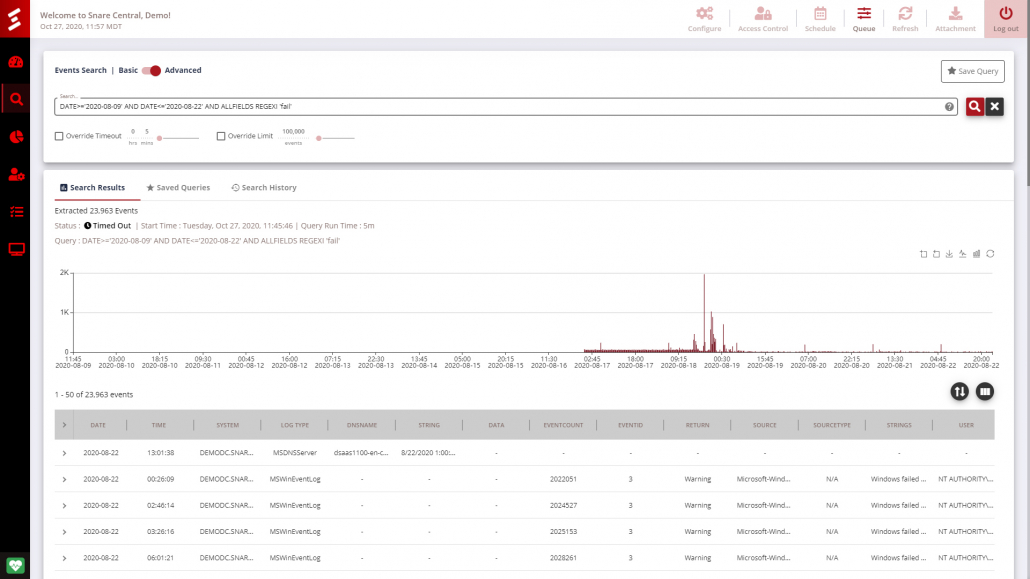
Task: Click 'dsaas1100-en-c...' DNS name cell
Action: (361, 453)
